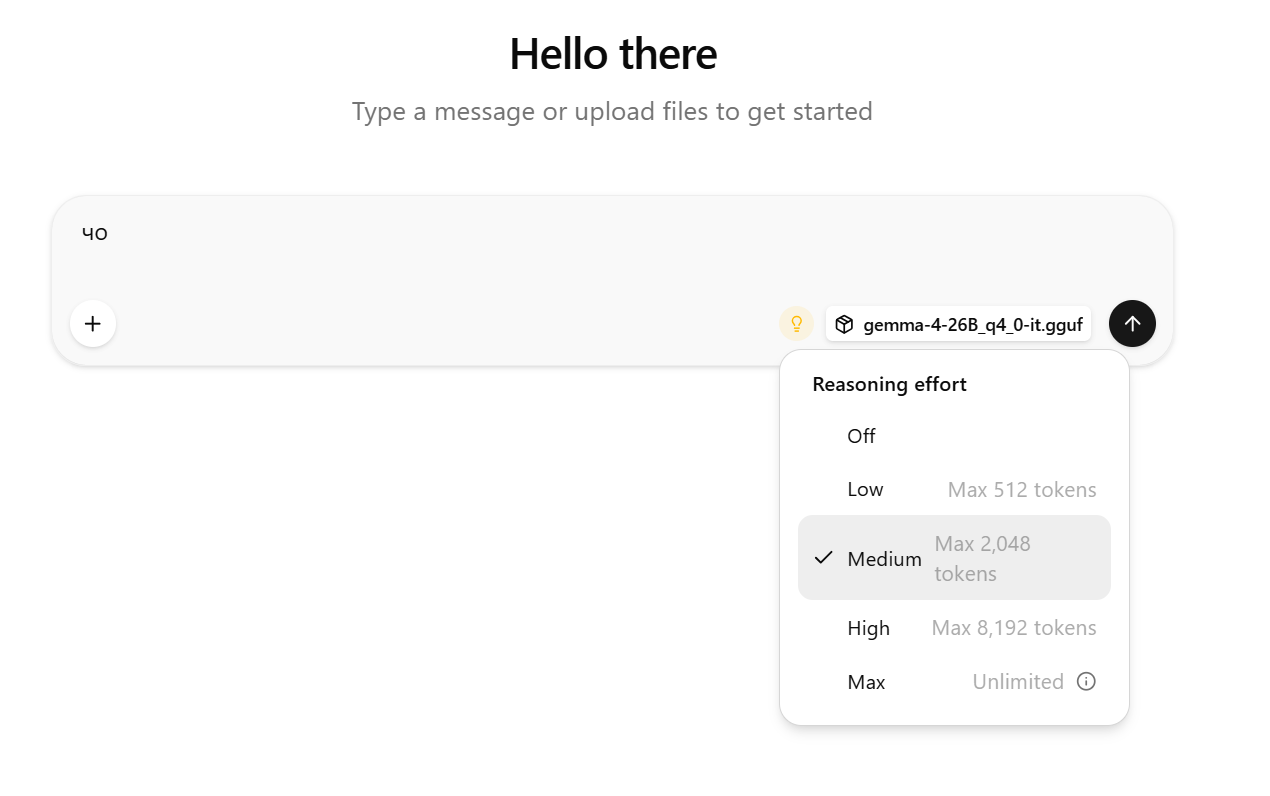Click the Hello there heading
The height and width of the screenshot is (796, 1270).
tap(613, 54)
